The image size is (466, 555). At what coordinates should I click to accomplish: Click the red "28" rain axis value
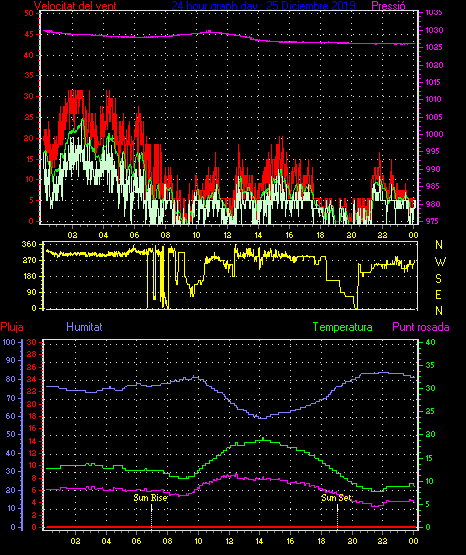coord(32,354)
